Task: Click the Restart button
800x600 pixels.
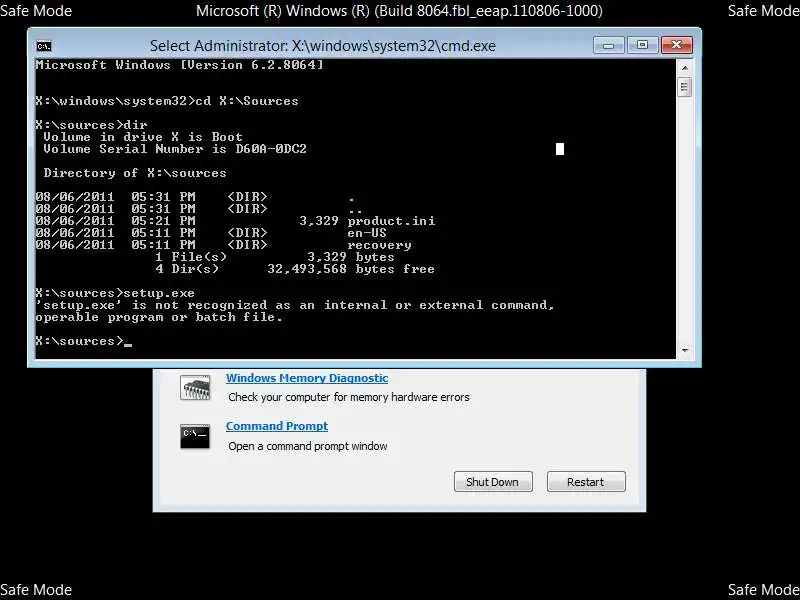Action: pyautogui.click(x=586, y=482)
